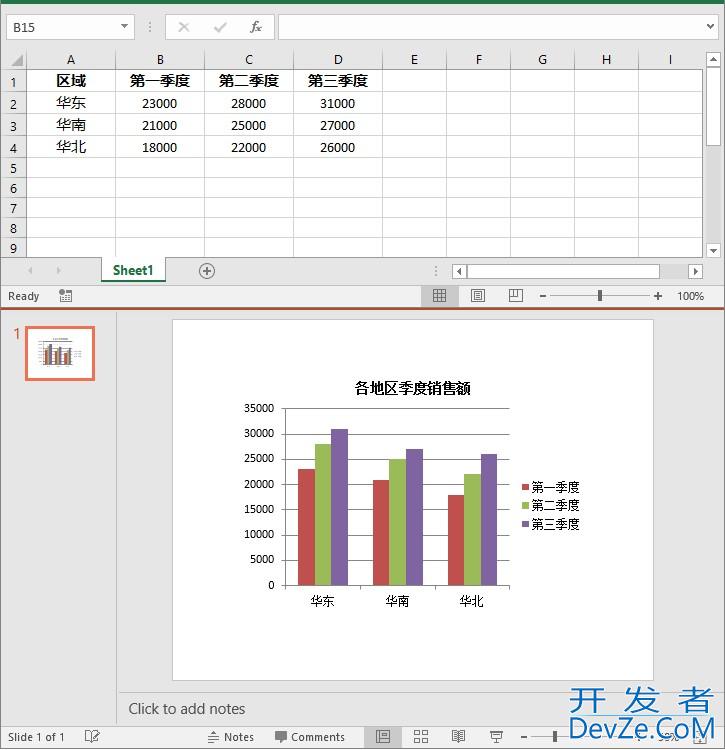The height and width of the screenshot is (750, 725).
Task: Click the 第二季度 green legend entry
Action: point(550,505)
